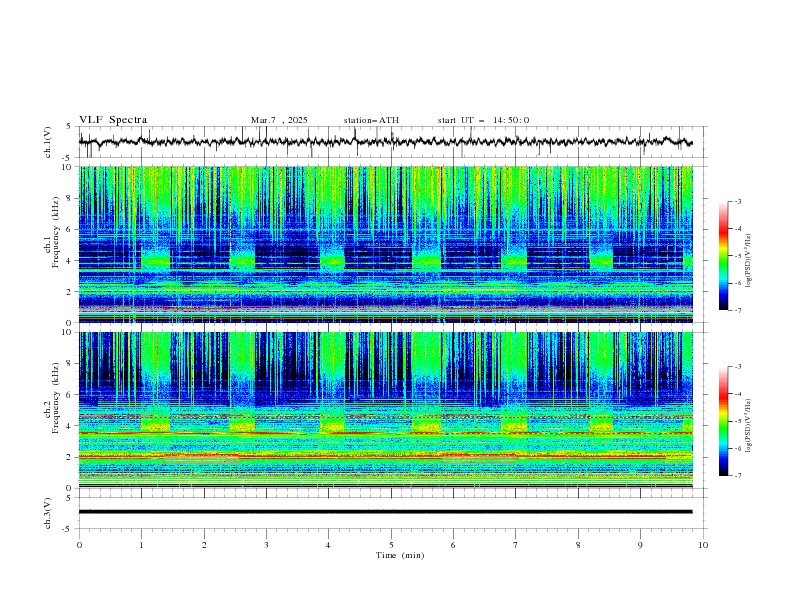
Task: Click the "6" tick label on Time axis
Action: pos(453,545)
